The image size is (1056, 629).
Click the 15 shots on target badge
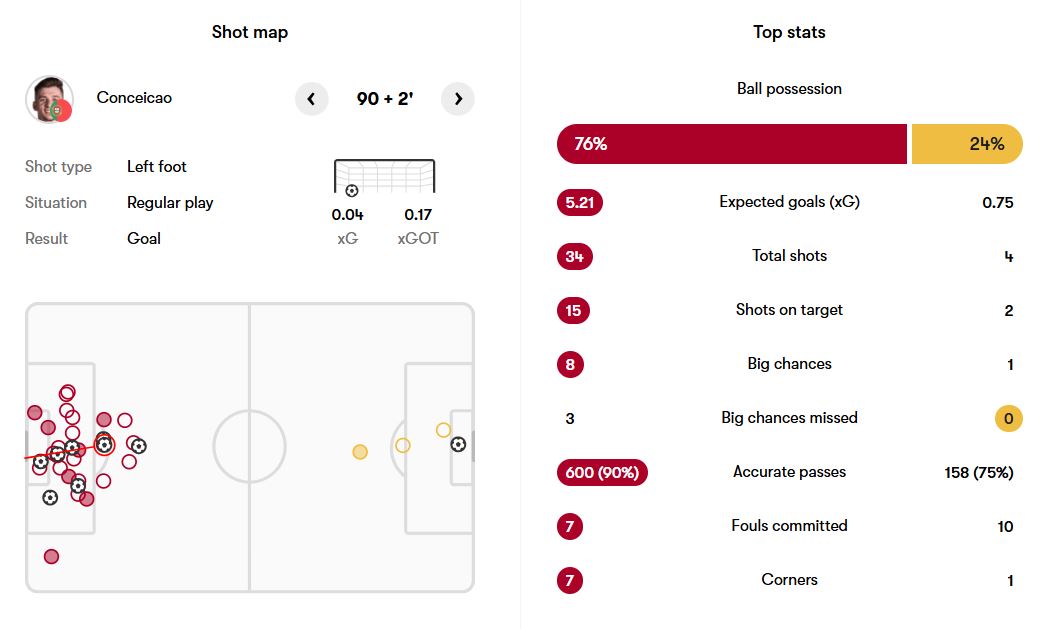573,311
